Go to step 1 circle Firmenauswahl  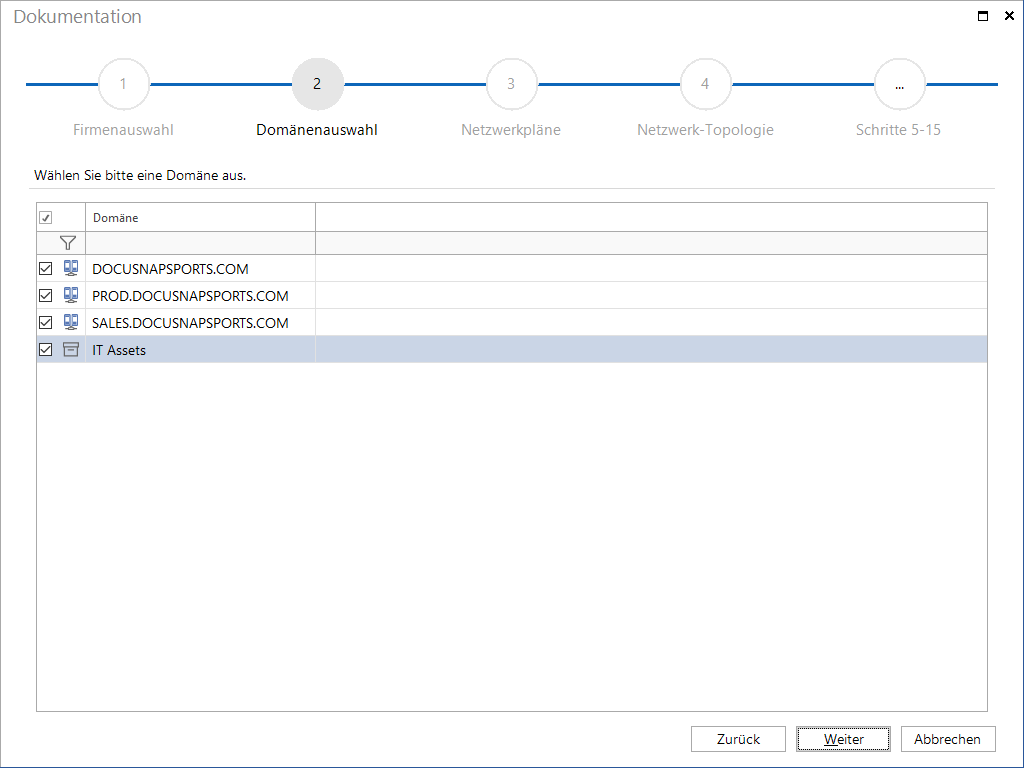click(123, 84)
